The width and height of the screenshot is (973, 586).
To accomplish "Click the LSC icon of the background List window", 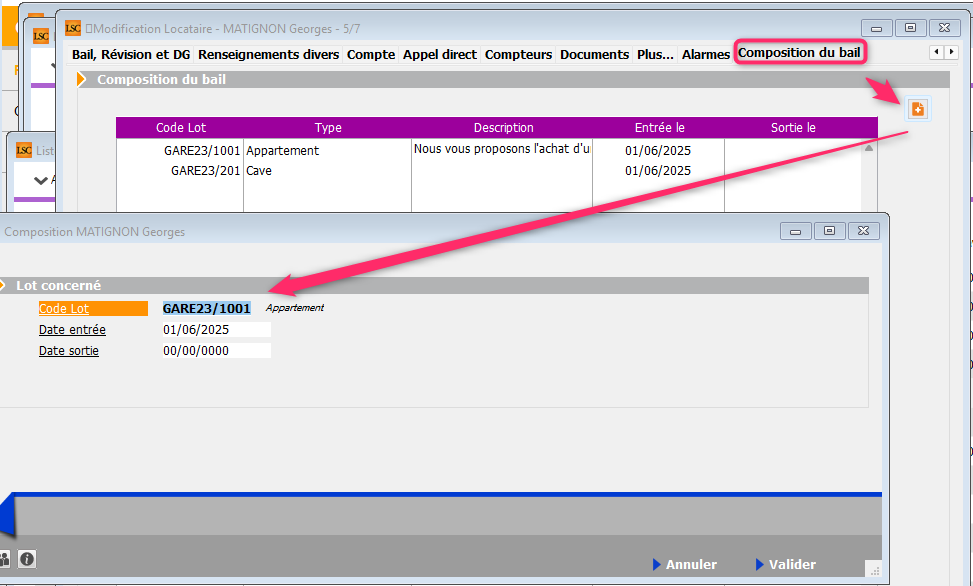I will (x=24, y=150).
